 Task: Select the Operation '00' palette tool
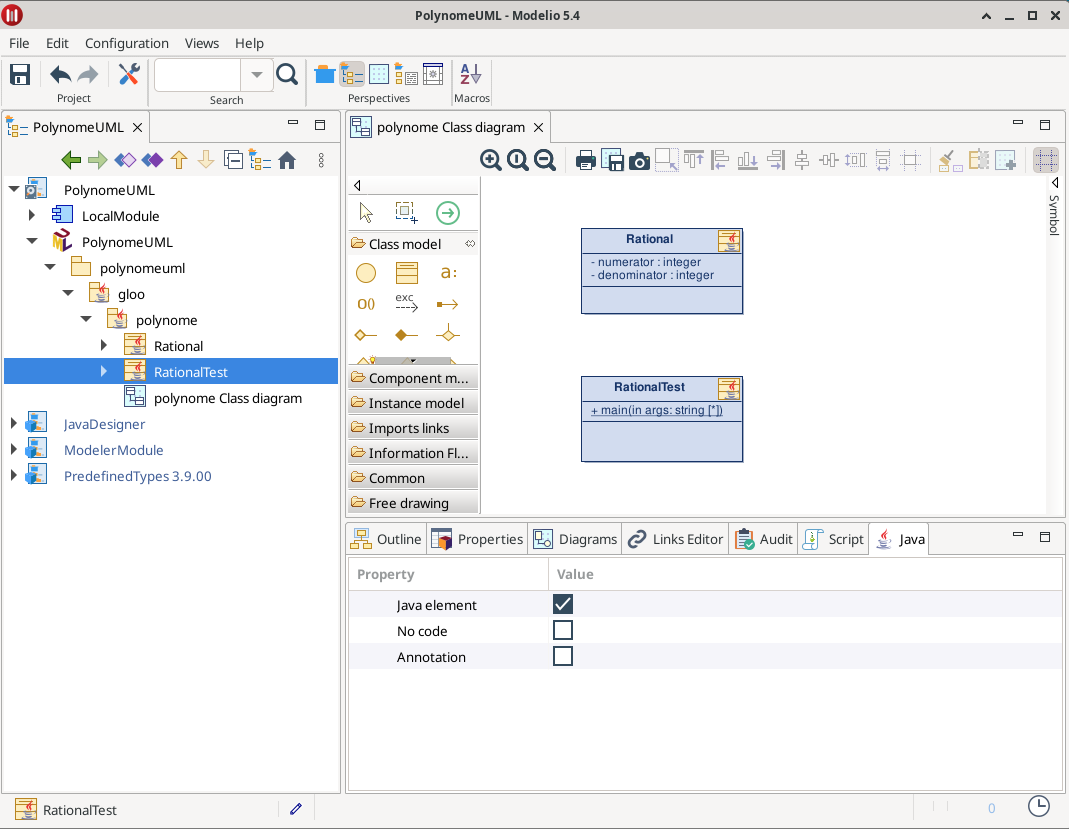[x=366, y=304]
